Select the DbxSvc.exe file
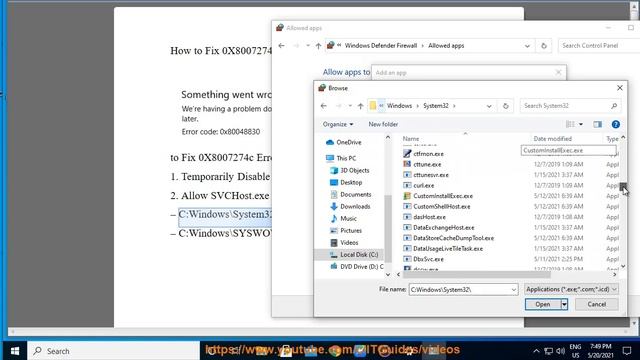640x360 pixels. point(423,259)
